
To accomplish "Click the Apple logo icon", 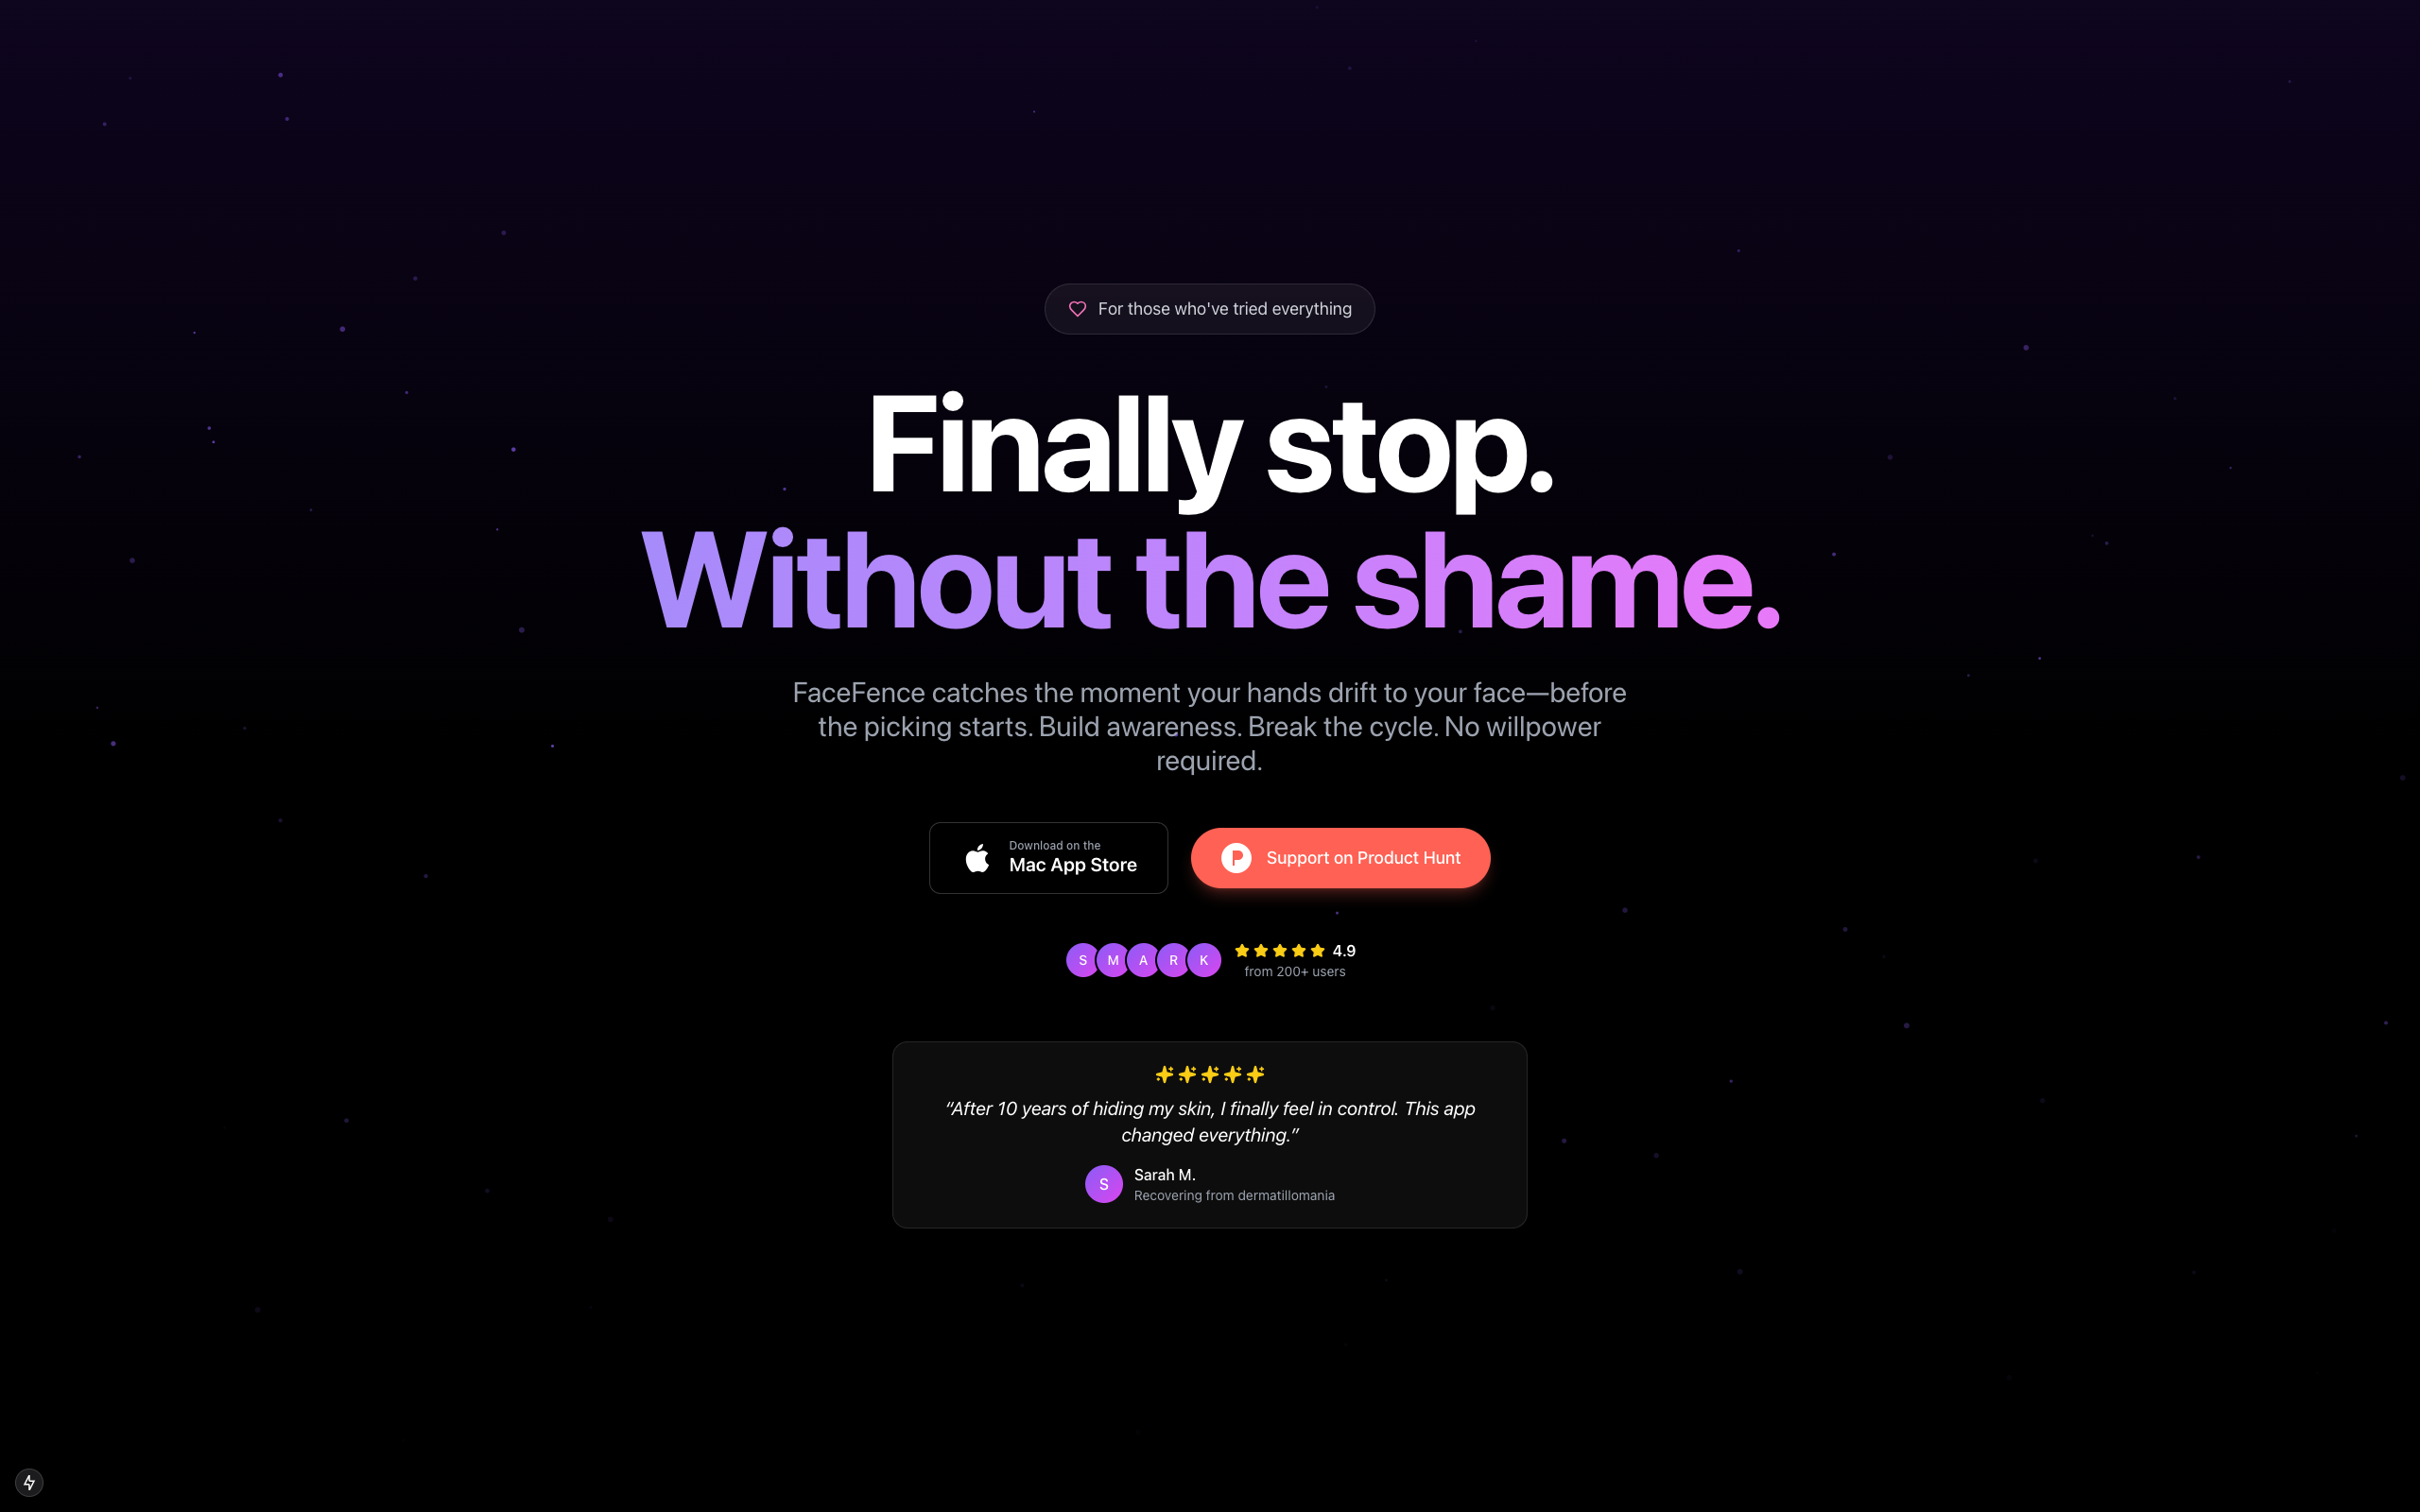I will (x=977, y=857).
